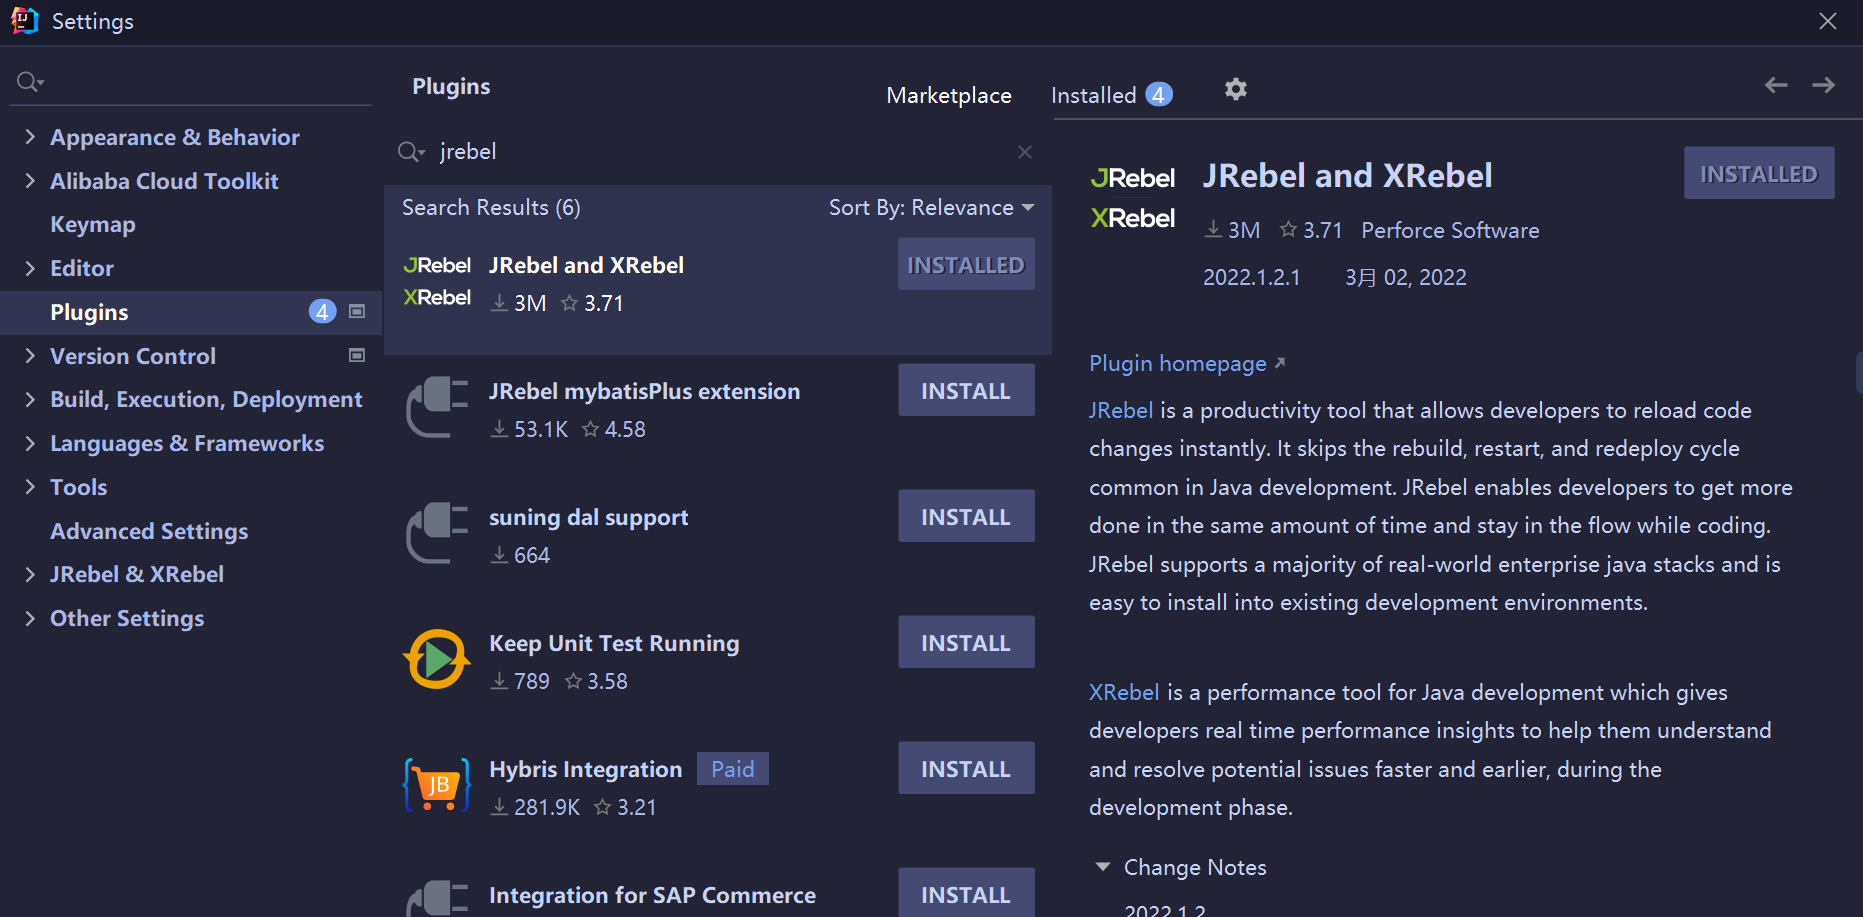Viewport: 1863px width, 917px height.
Task: Switch to the Installed tab
Action: (x=1093, y=95)
